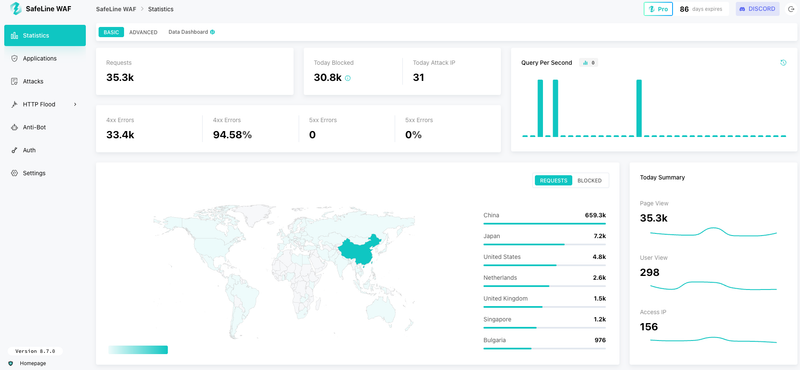This screenshot has width=800, height=370.
Task: Click the info icon beside Today Blocked
Action: 348,78
